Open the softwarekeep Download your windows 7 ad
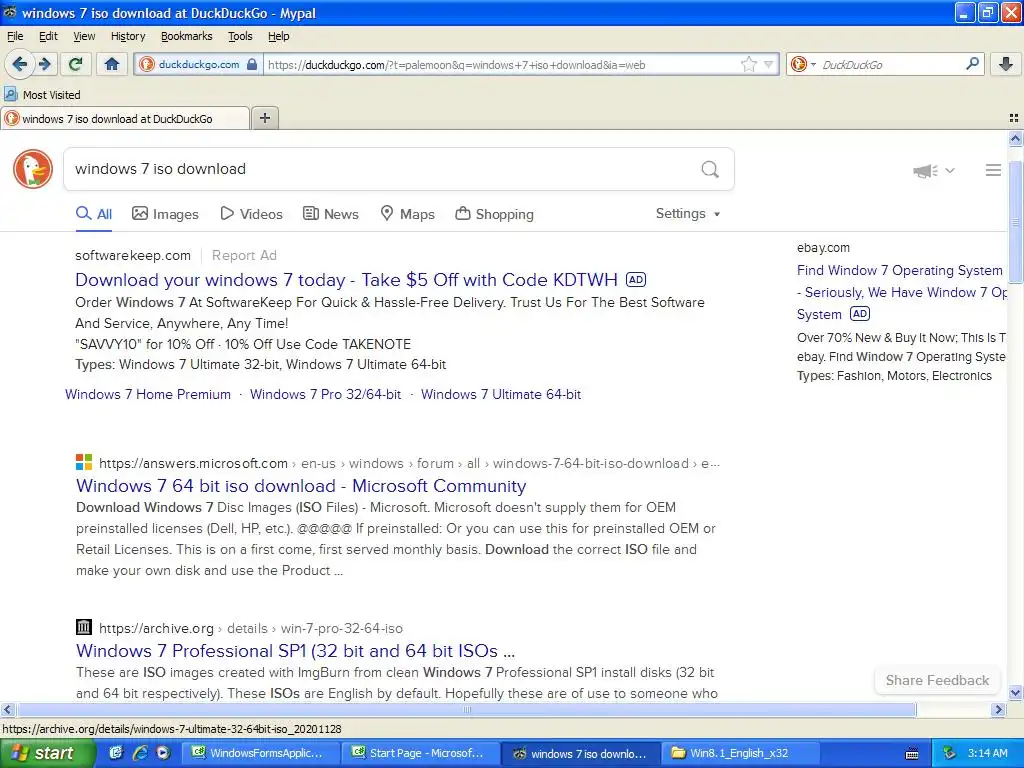This screenshot has width=1024, height=768. click(x=346, y=280)
